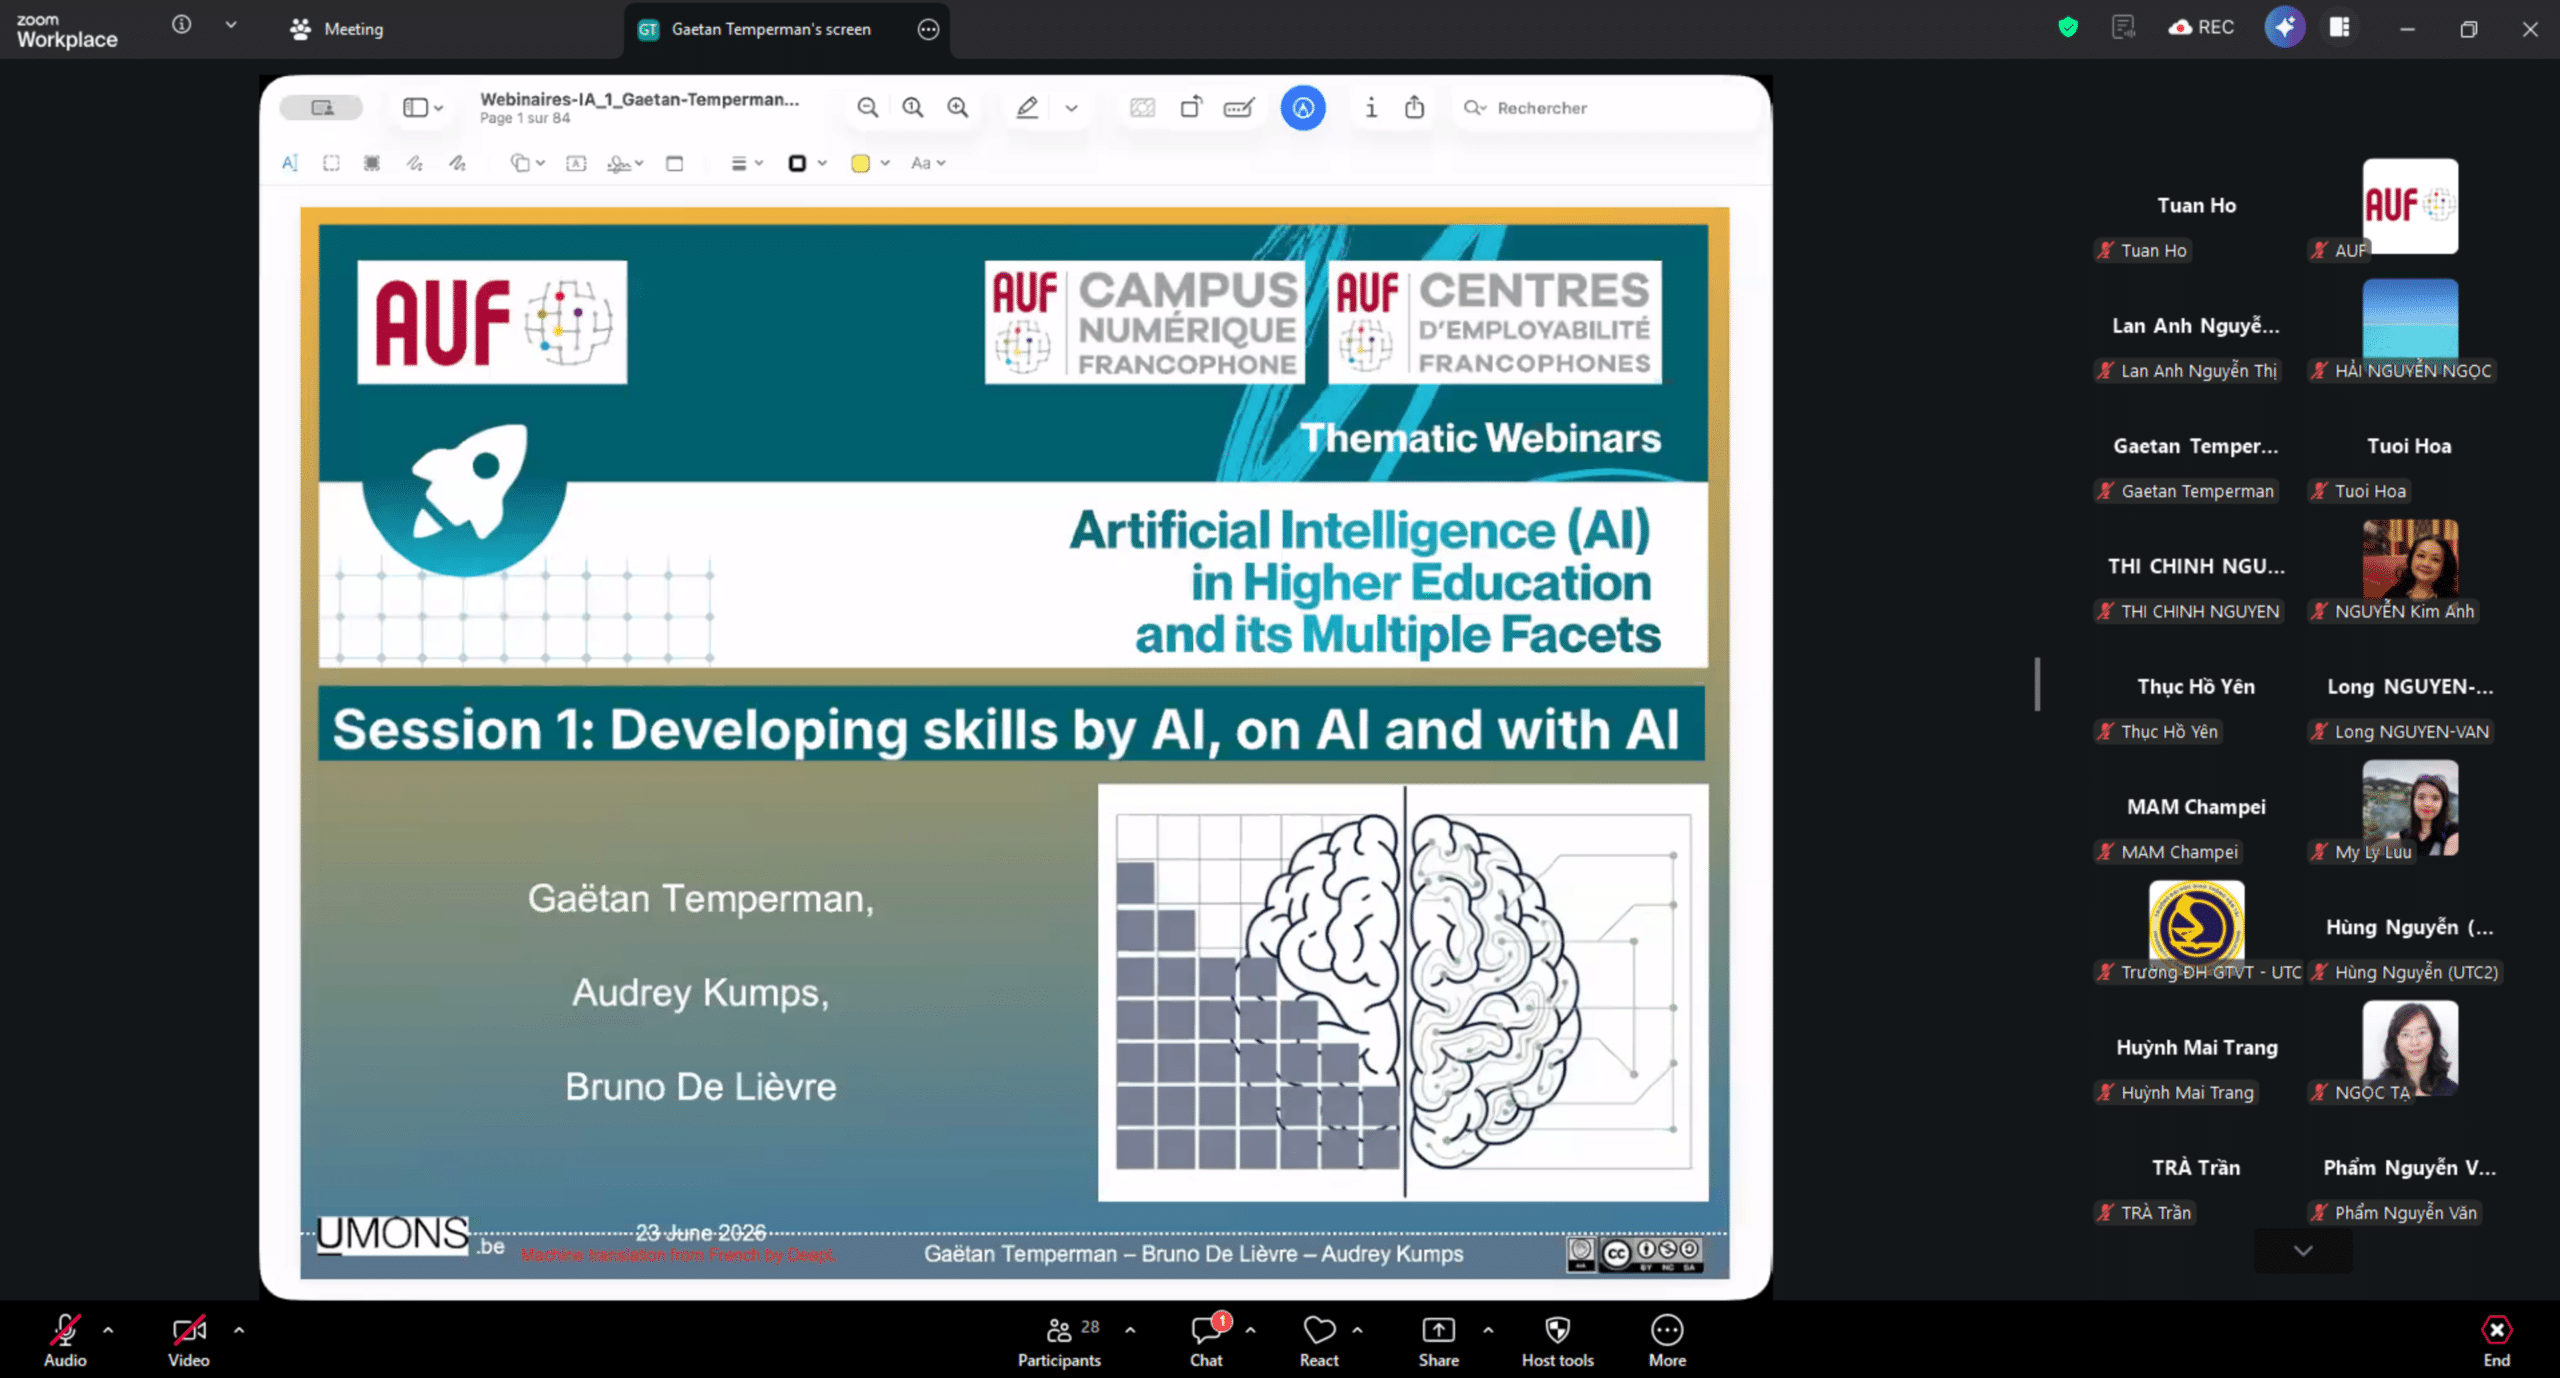The width and height of the screenshot is (2560, 1378).
Task: Click zoom in magnifier in the PDF toolbar
Action: (x=957, y=107)
